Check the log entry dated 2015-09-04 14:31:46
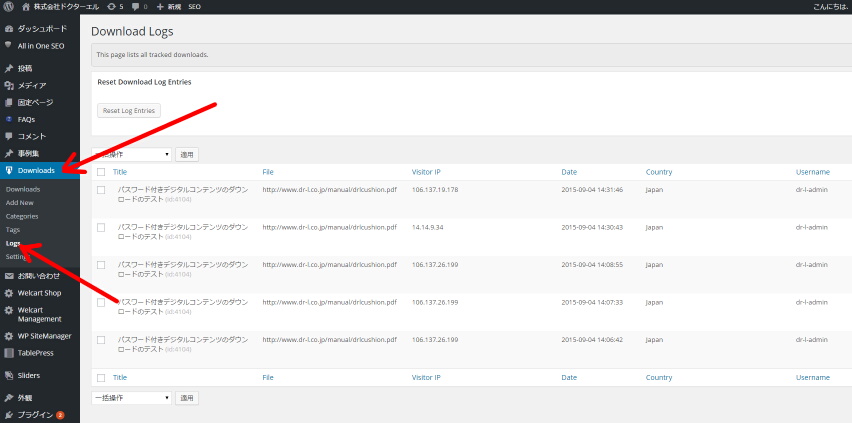The image size is (852, 423). 101,190
